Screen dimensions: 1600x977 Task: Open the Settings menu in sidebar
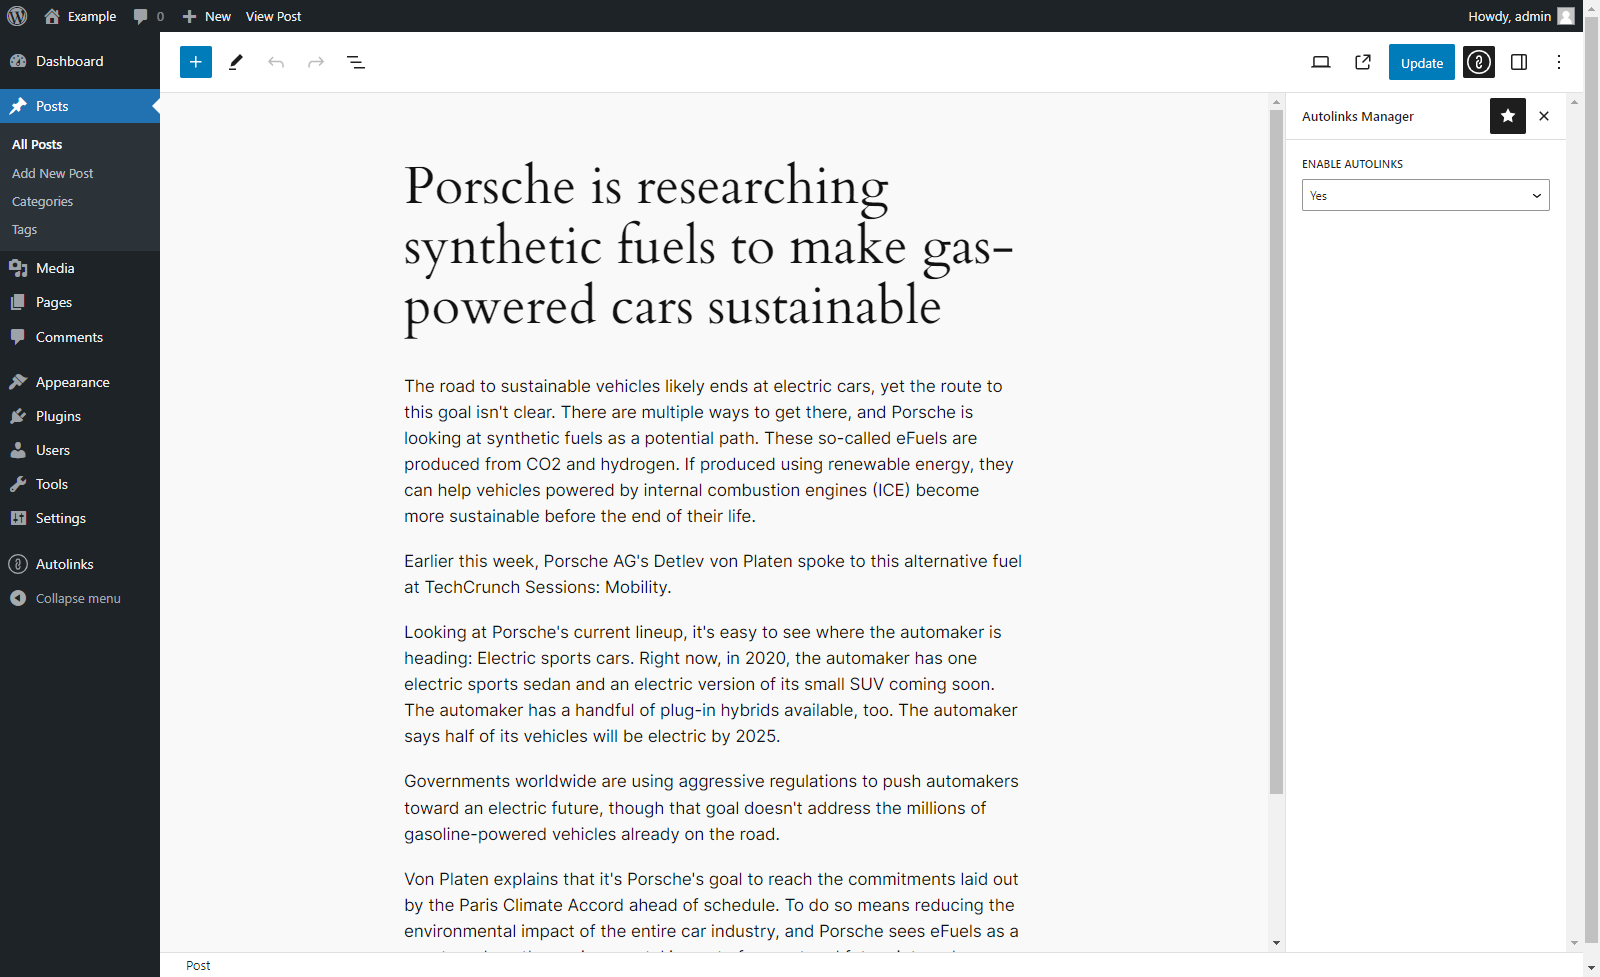click(80, 518)
